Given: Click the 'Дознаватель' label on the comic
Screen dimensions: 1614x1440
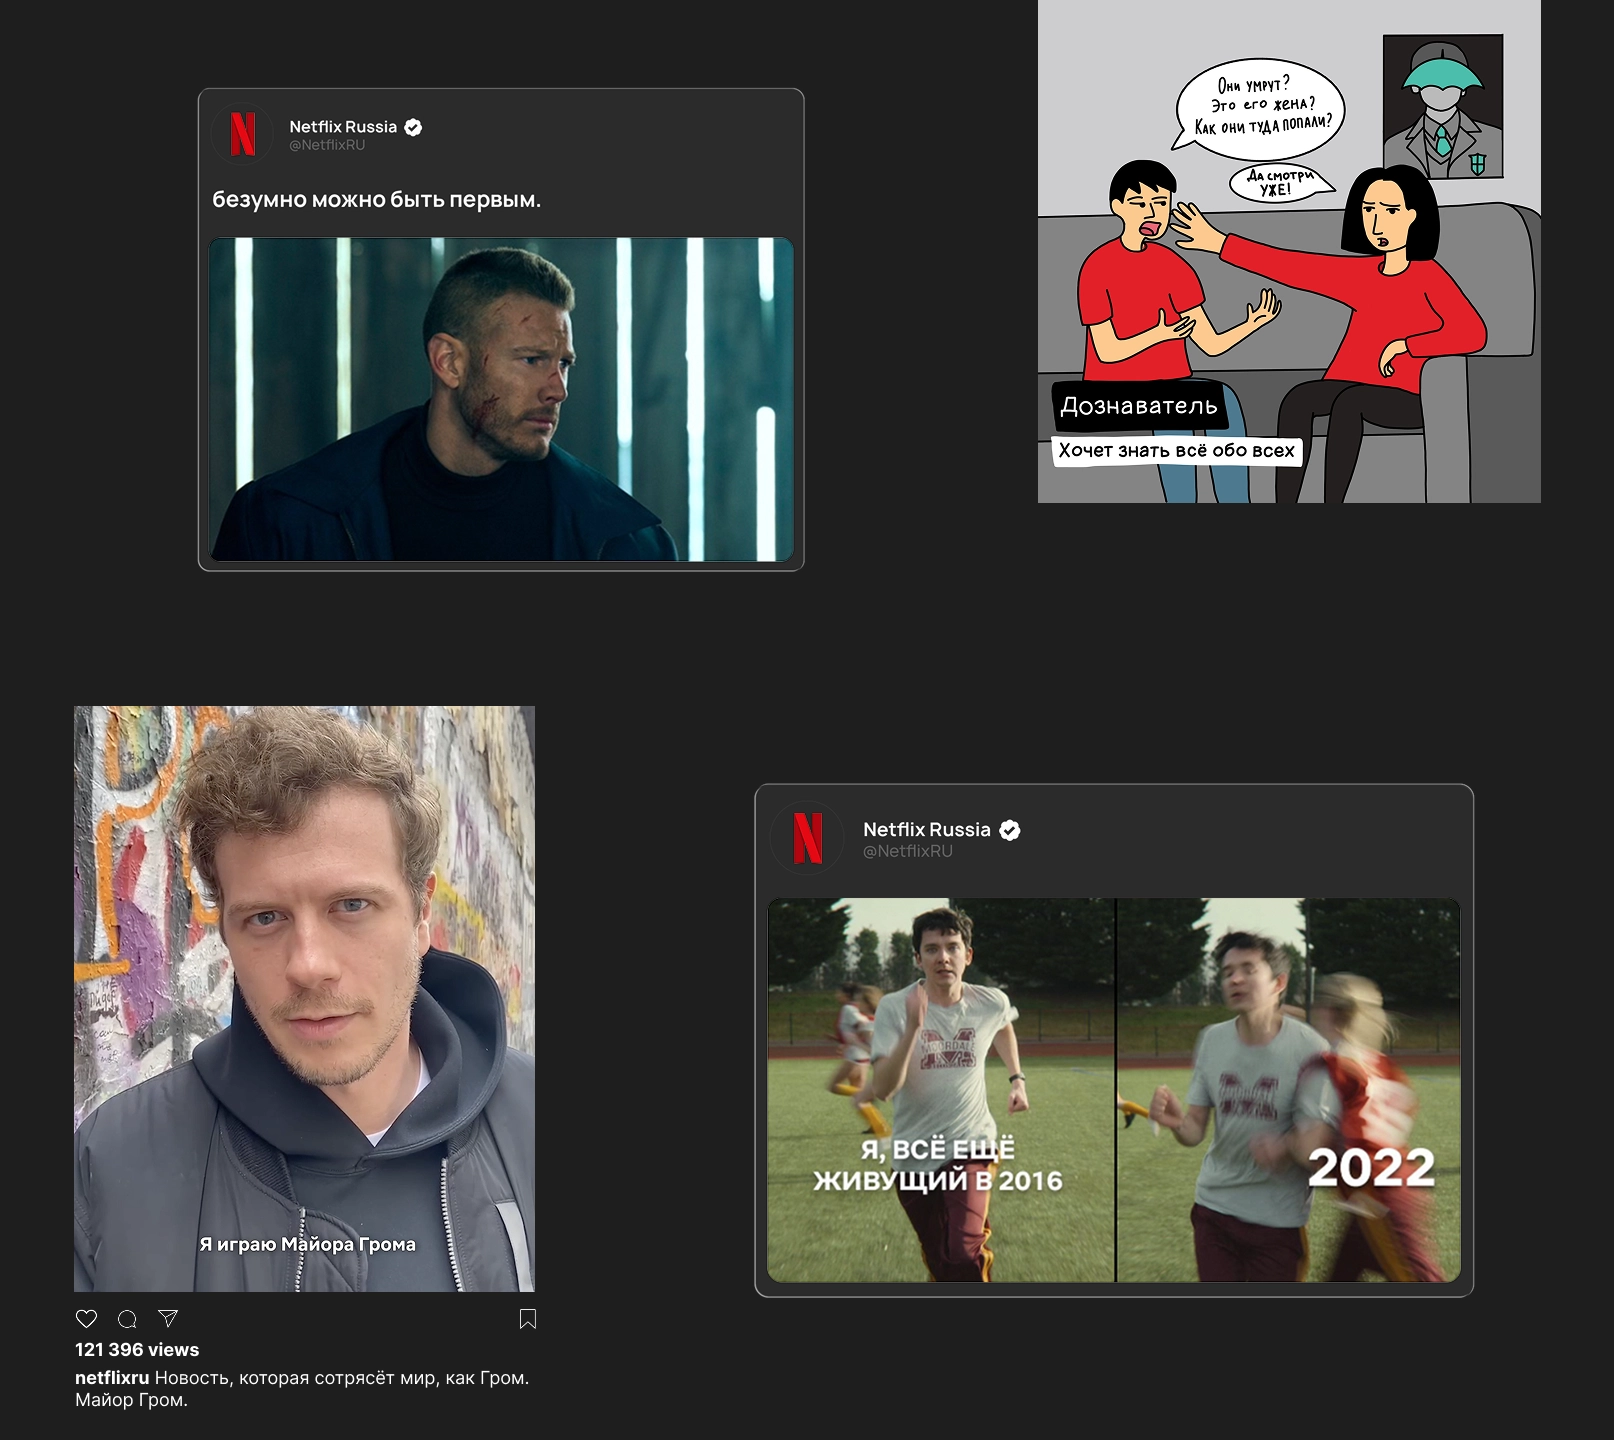Looking at the screenshot, I should [1139, 406].
